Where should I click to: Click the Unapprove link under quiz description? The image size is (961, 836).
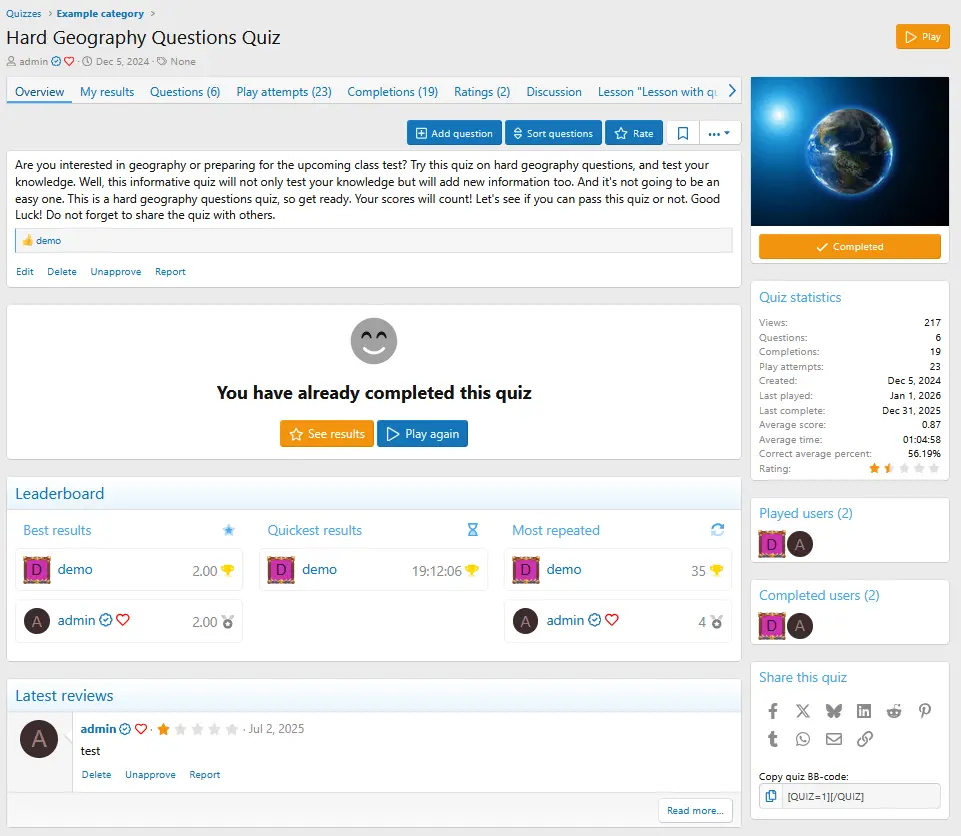click(115, 272)
